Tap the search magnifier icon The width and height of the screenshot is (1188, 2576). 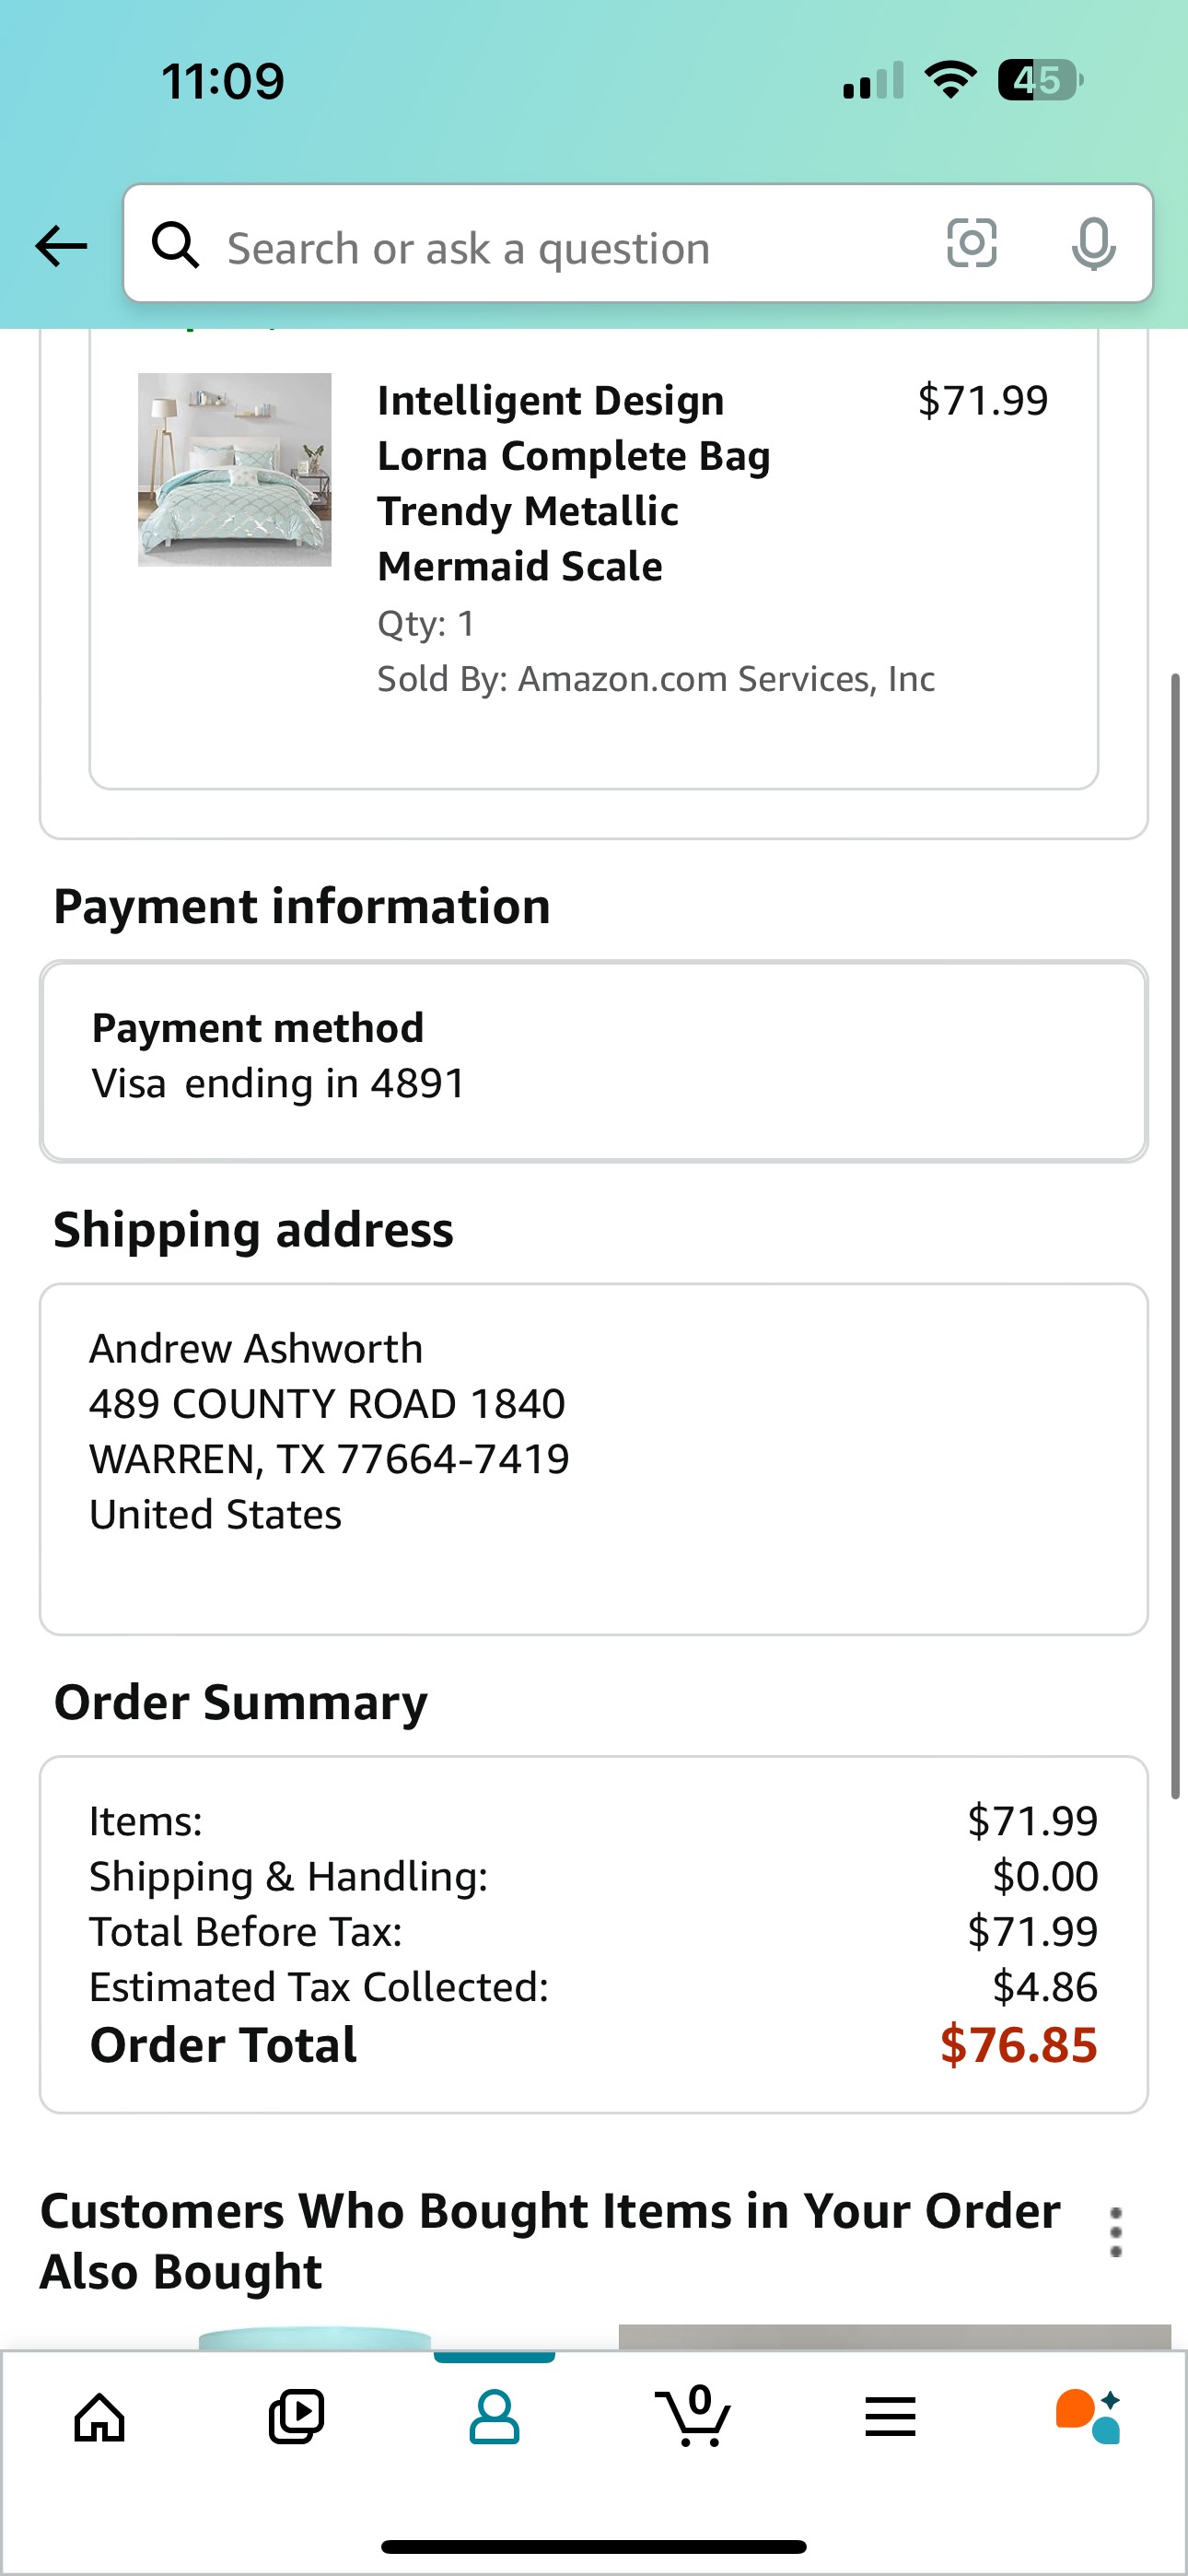coord(175,244)
